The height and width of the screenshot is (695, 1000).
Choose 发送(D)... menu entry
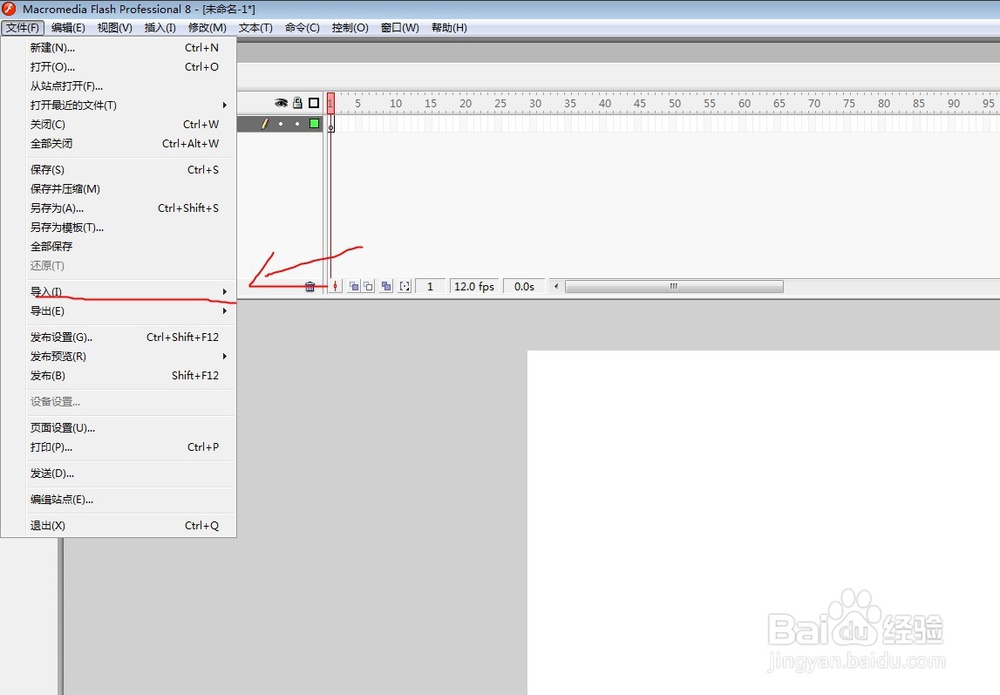[119, 473]
